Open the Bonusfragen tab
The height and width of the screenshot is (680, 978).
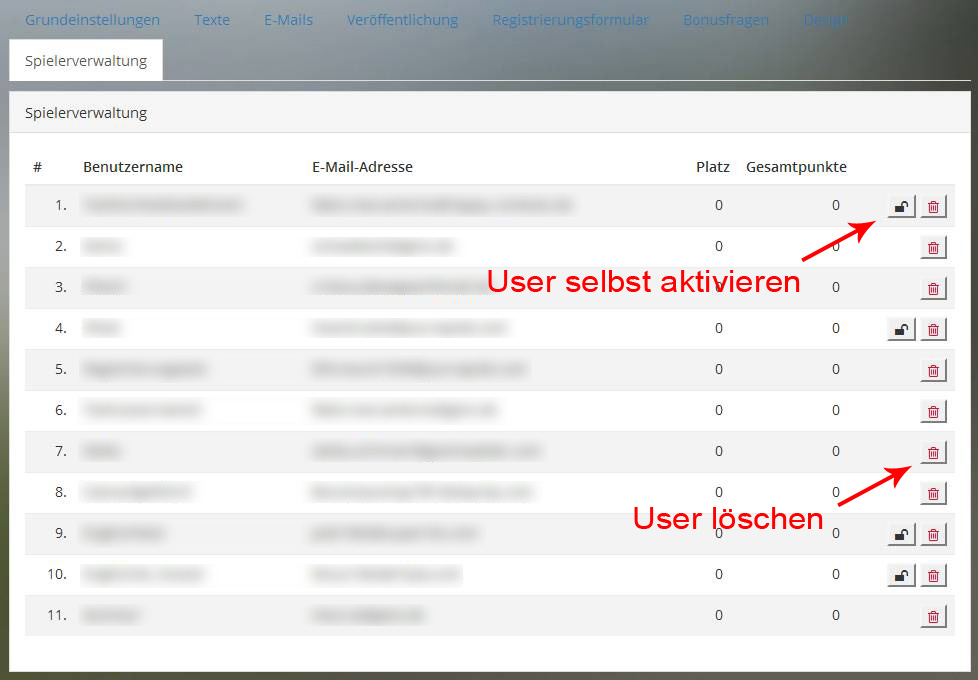[726, 20]
